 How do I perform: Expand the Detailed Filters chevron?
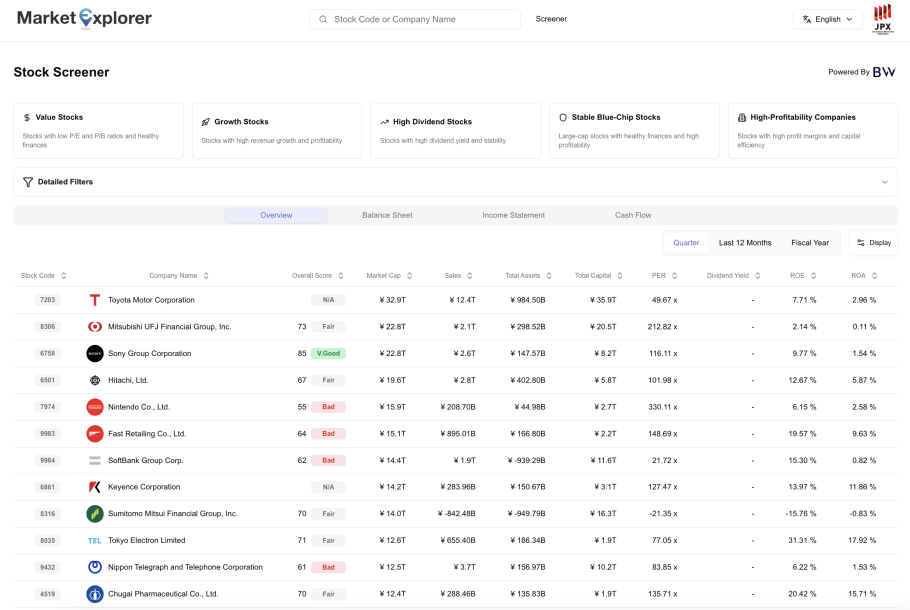click(884, 182)
